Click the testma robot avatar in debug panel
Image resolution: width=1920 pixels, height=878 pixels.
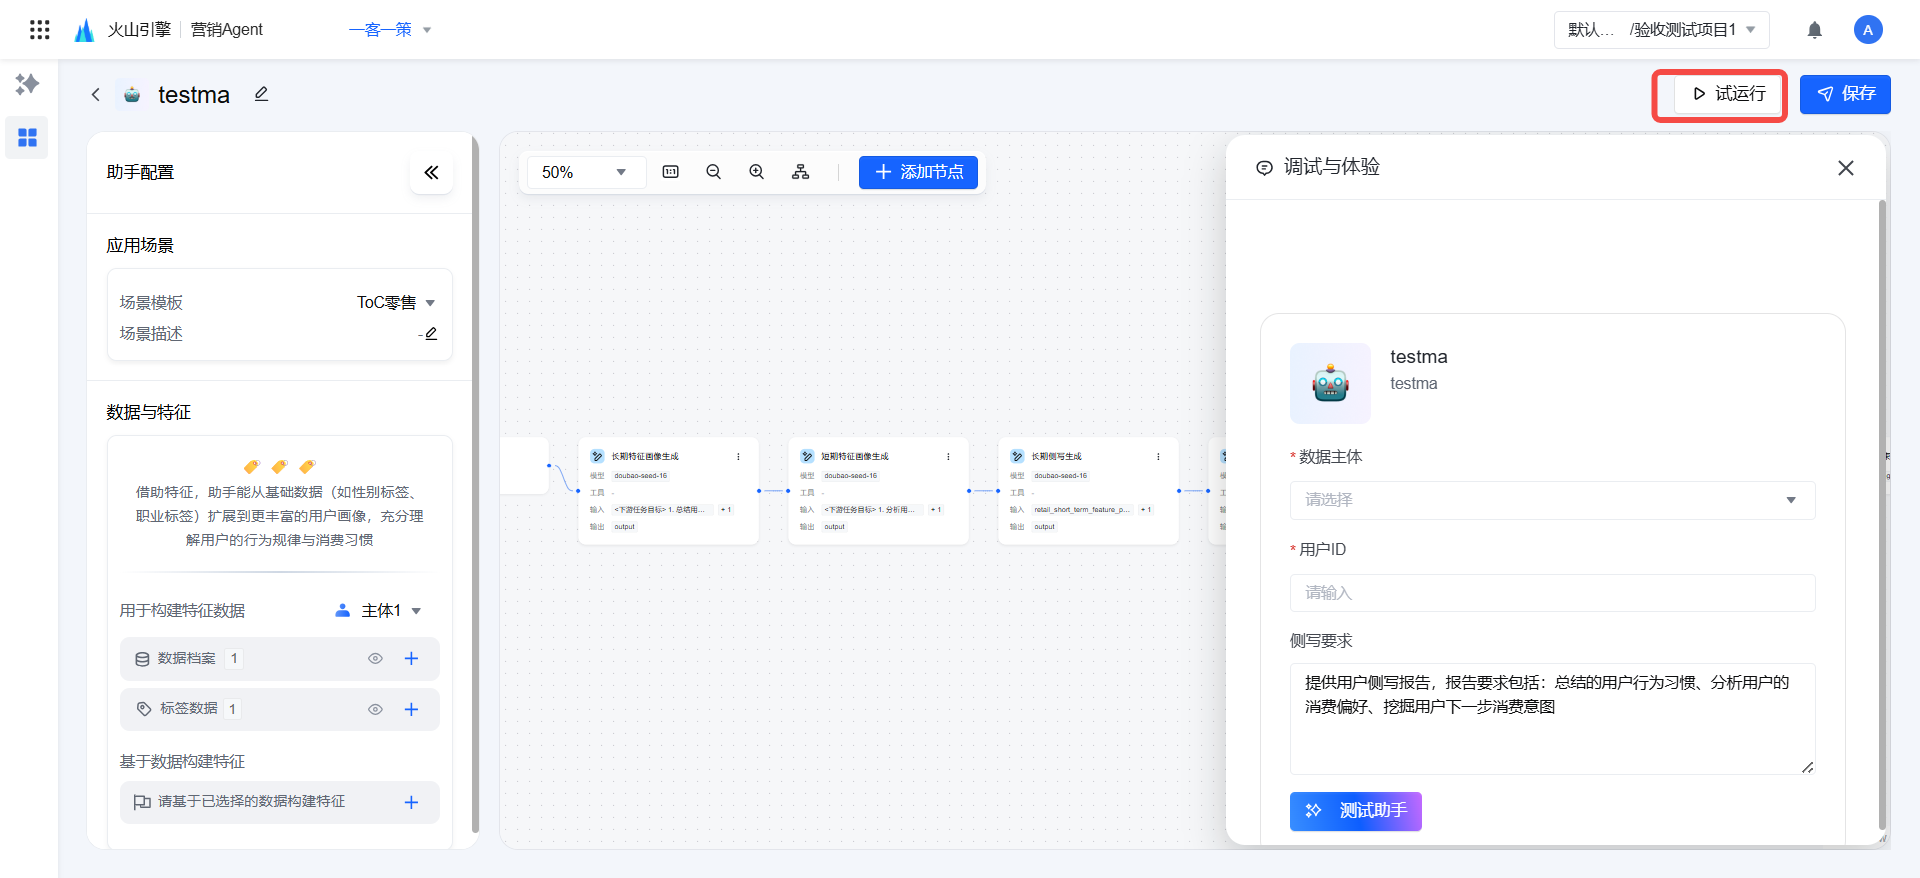coord(1330,383)
